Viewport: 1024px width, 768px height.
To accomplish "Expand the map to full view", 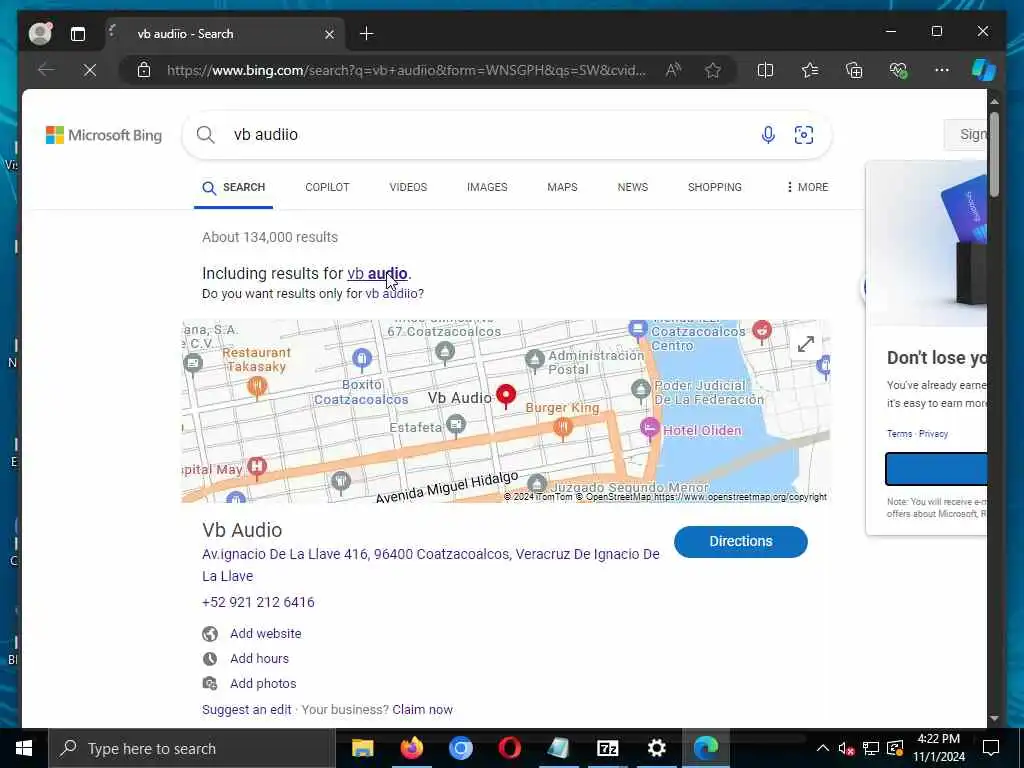I will point(806,344).
